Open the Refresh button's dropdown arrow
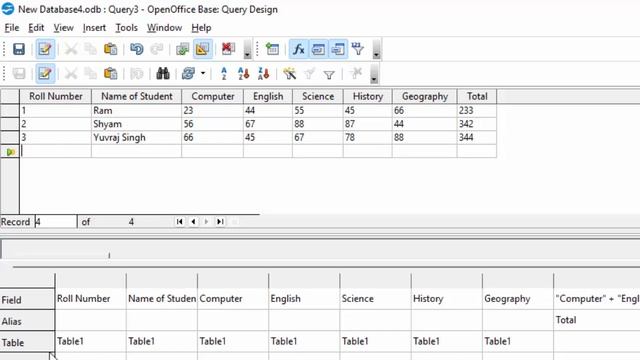 203,74
